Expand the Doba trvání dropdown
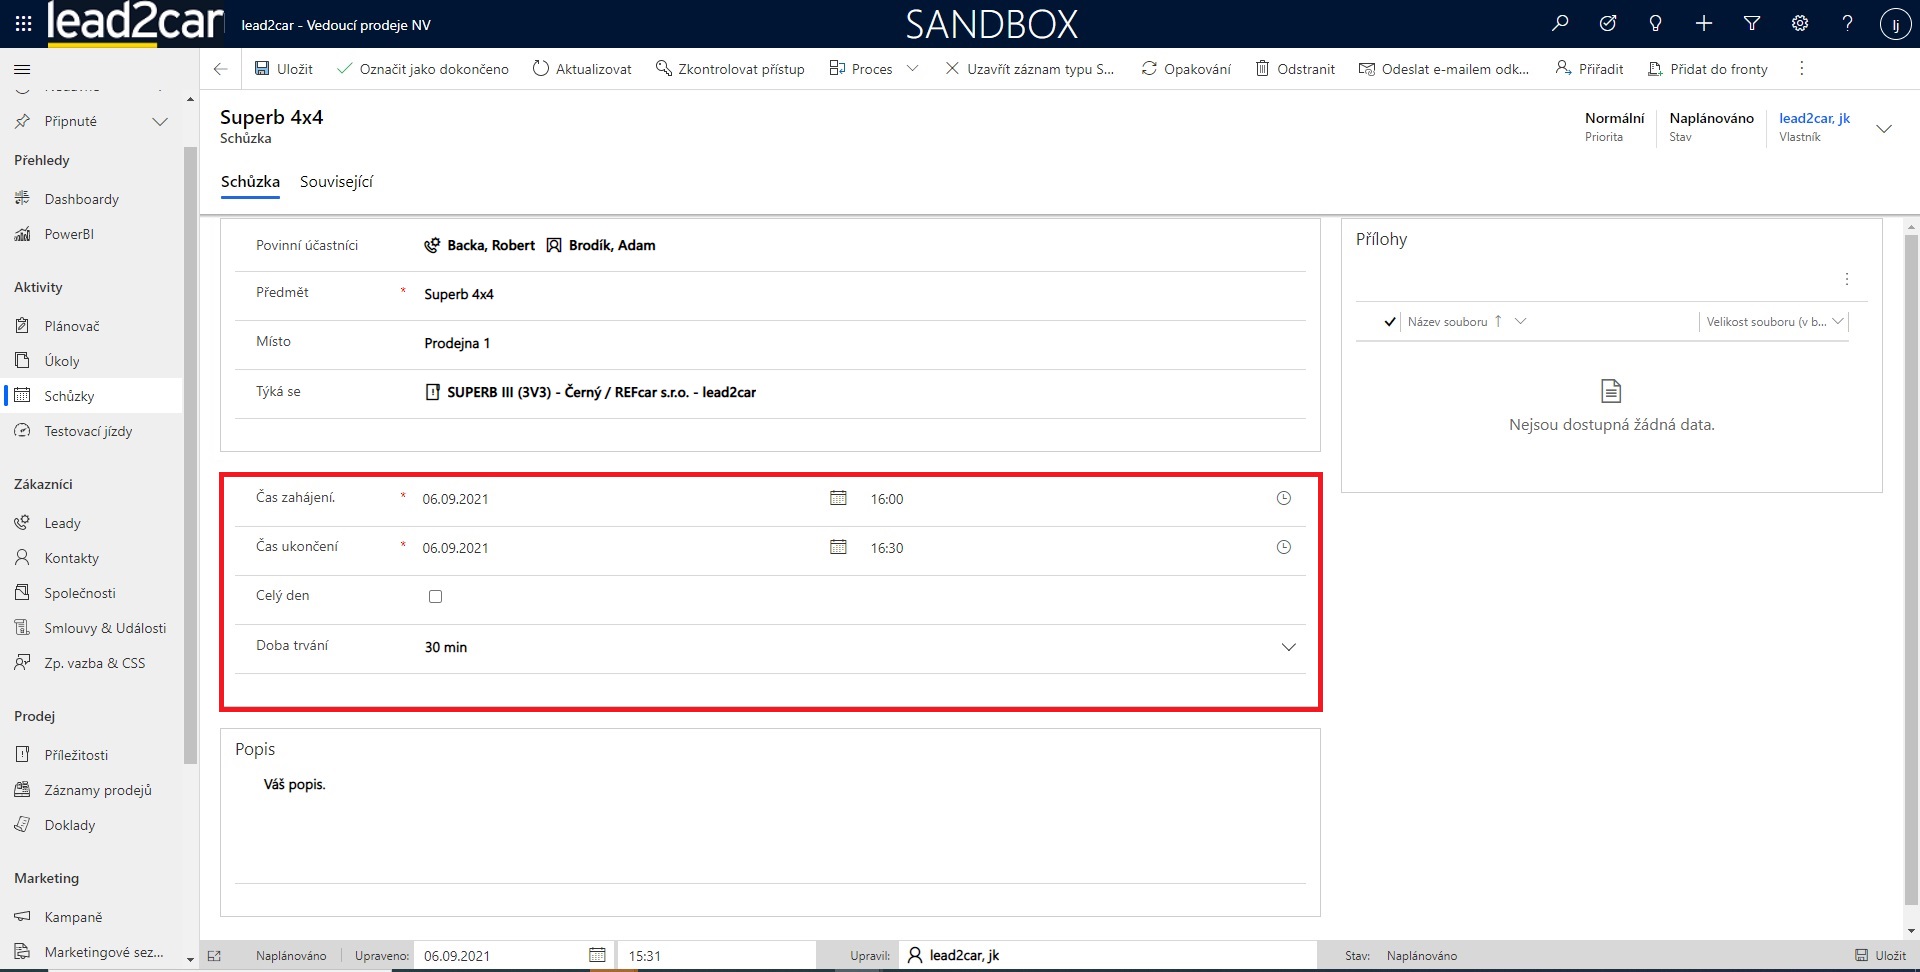Viewport: 1920px width, 972px height. (x=1288, y=647)
